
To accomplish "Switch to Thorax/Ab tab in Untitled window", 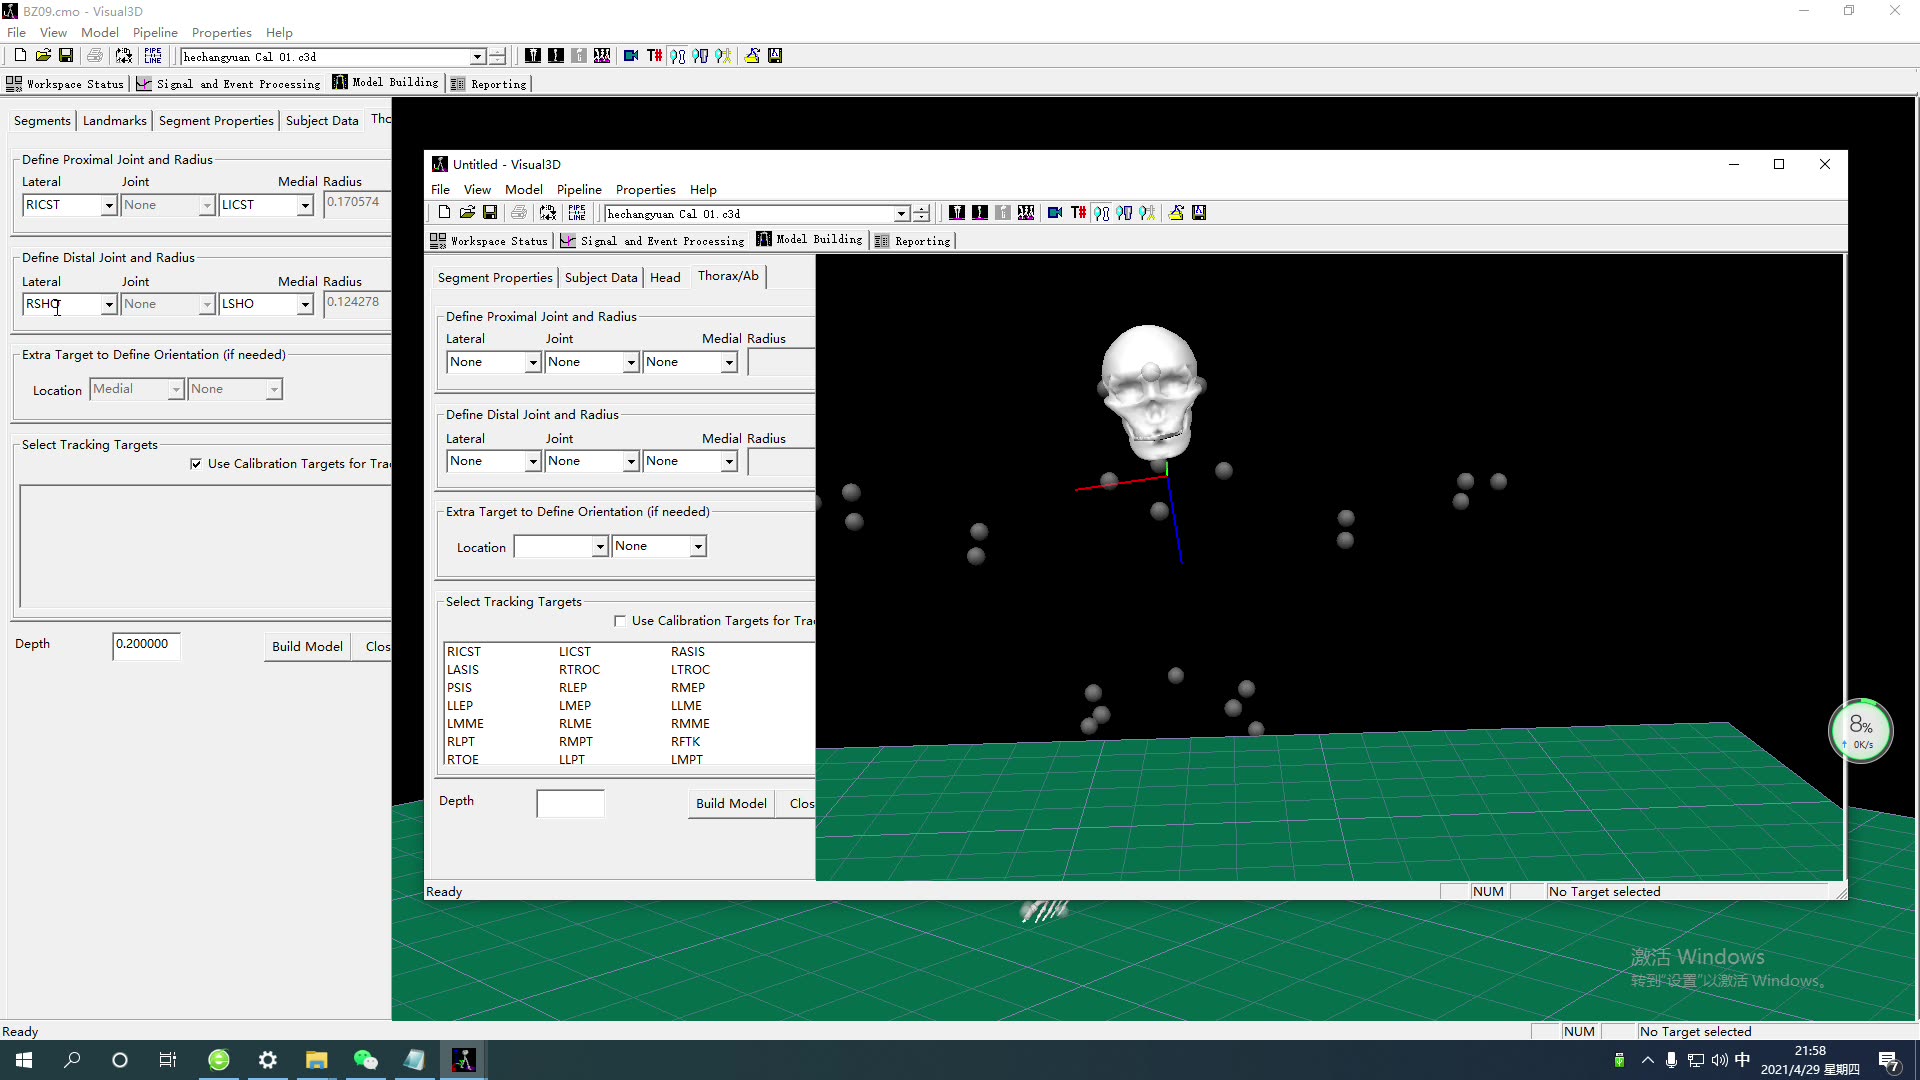I will pyautogui.click(x=728, y=276).
